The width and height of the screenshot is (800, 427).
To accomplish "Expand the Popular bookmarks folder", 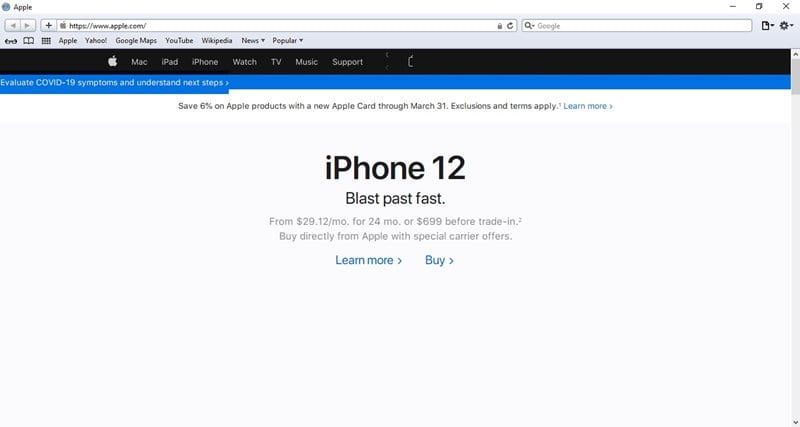I will point(288,40).
